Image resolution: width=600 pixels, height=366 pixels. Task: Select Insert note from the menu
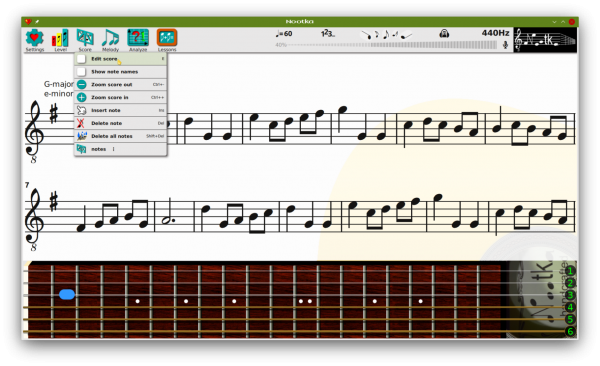[121, 110]
